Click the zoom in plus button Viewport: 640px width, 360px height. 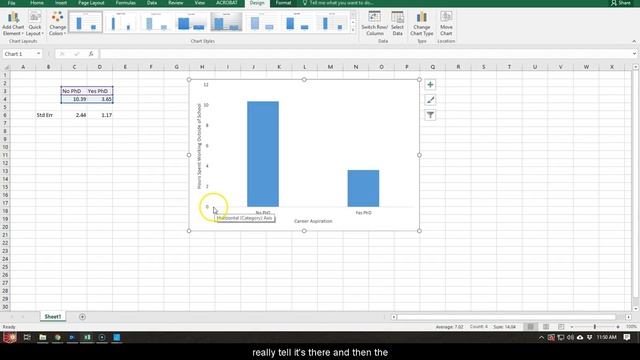pos(618,327)
